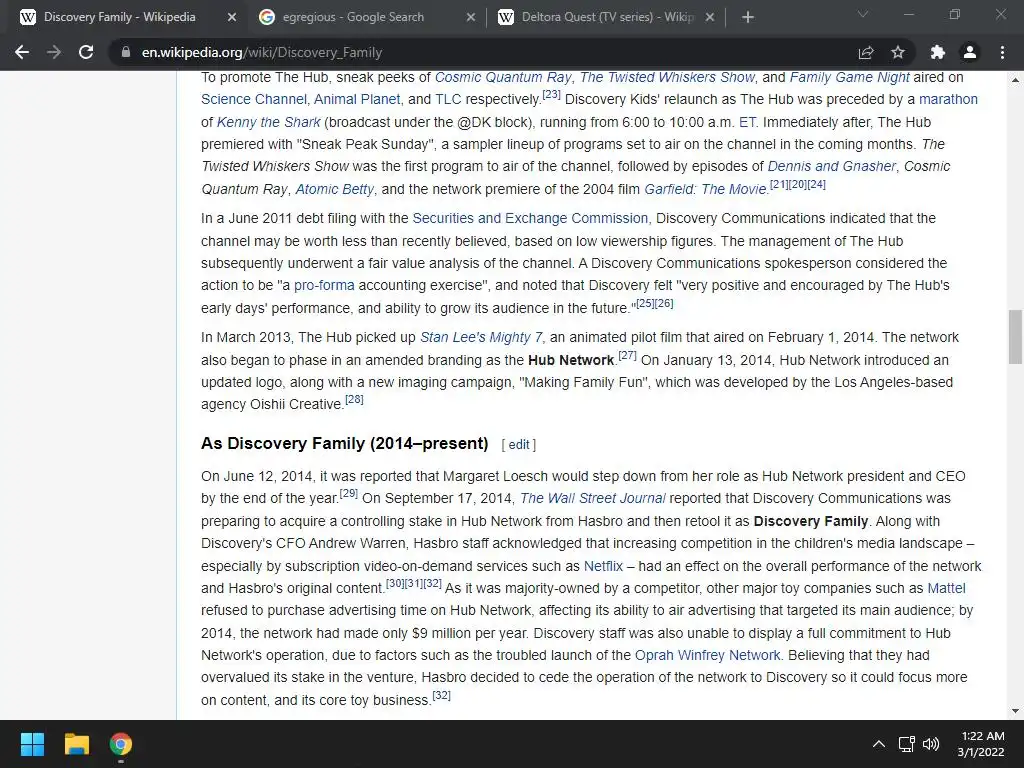Open Chrome extensions puzzle icon
The width and height of the screenshot is (1024, 768).
[938, 52]
